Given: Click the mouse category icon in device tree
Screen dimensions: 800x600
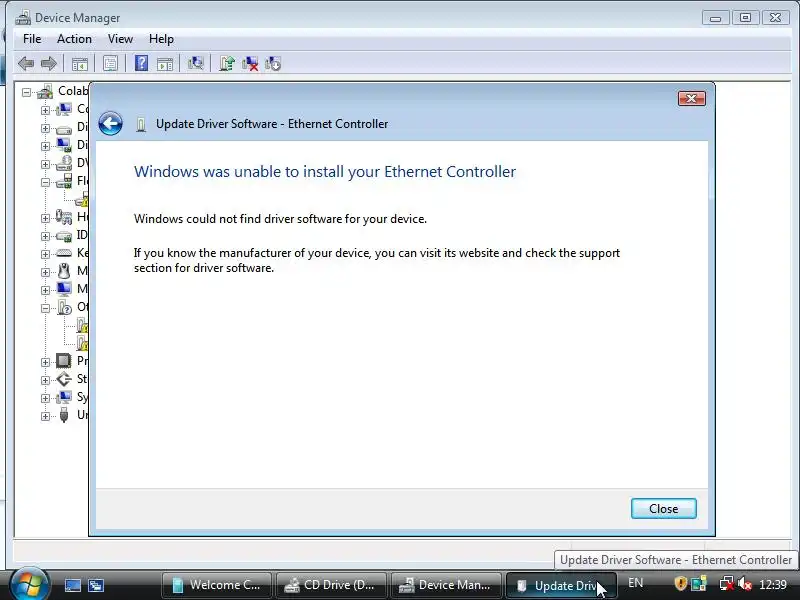Looking at the screenshot, I should pyautogui.click(x=64, y=271).
